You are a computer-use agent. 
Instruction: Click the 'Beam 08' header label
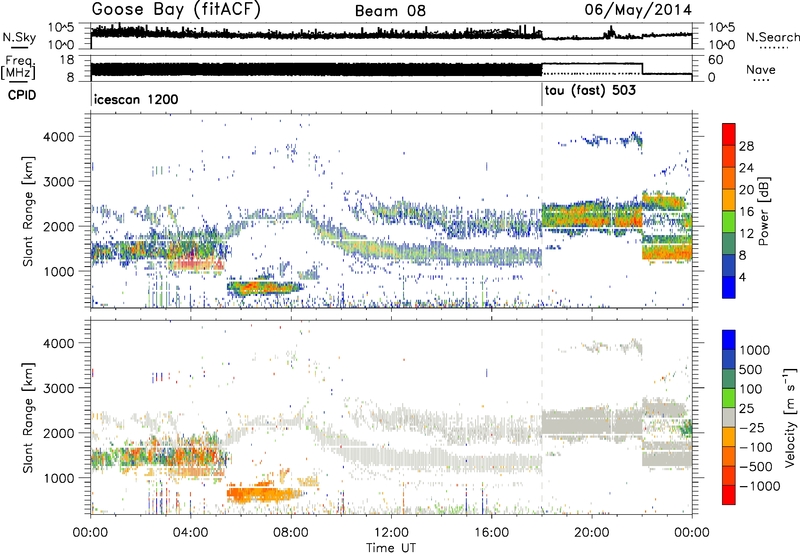point(390,11)
